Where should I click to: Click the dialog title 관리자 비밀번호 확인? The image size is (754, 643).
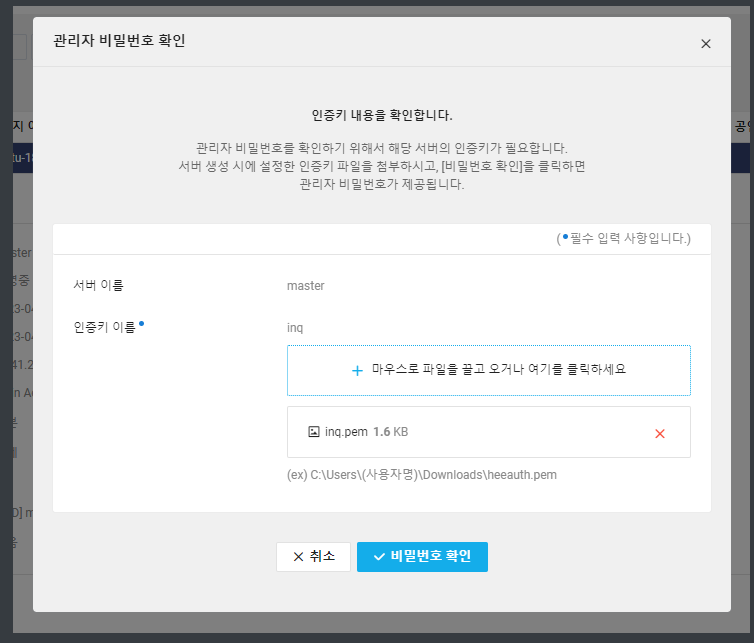pyautogui.click(x=119, y=40)
